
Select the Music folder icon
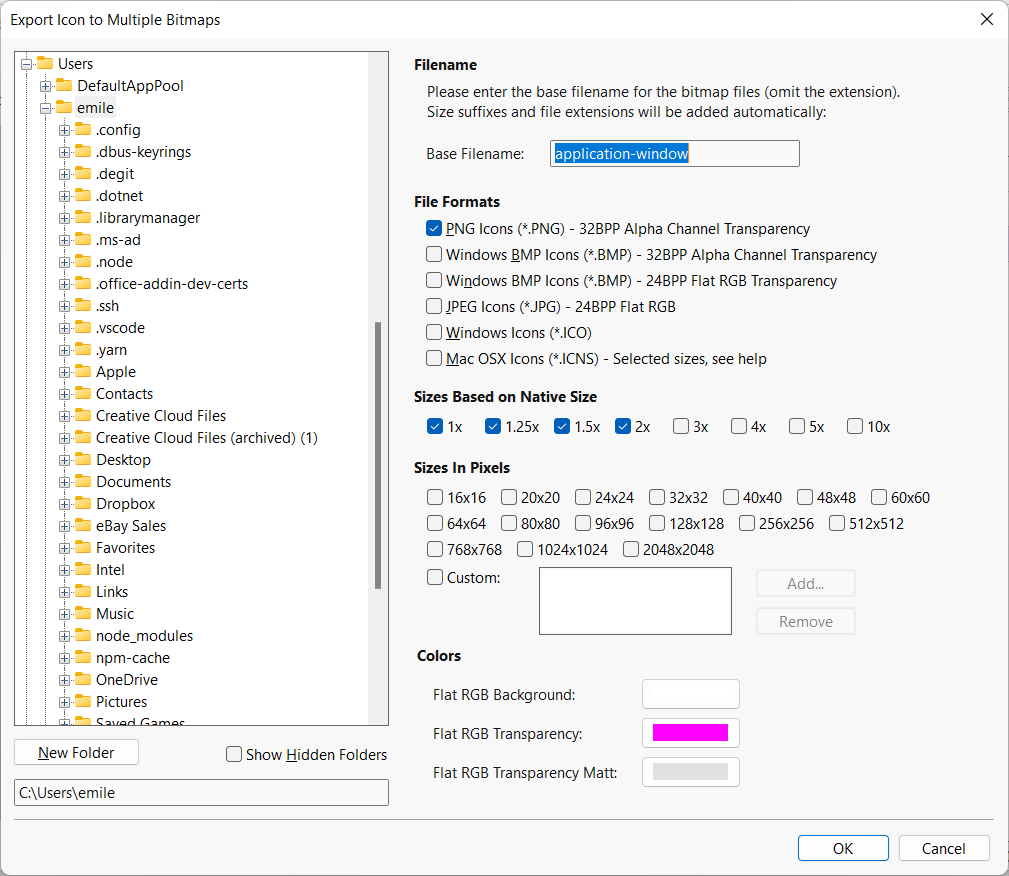coord(82,614)
